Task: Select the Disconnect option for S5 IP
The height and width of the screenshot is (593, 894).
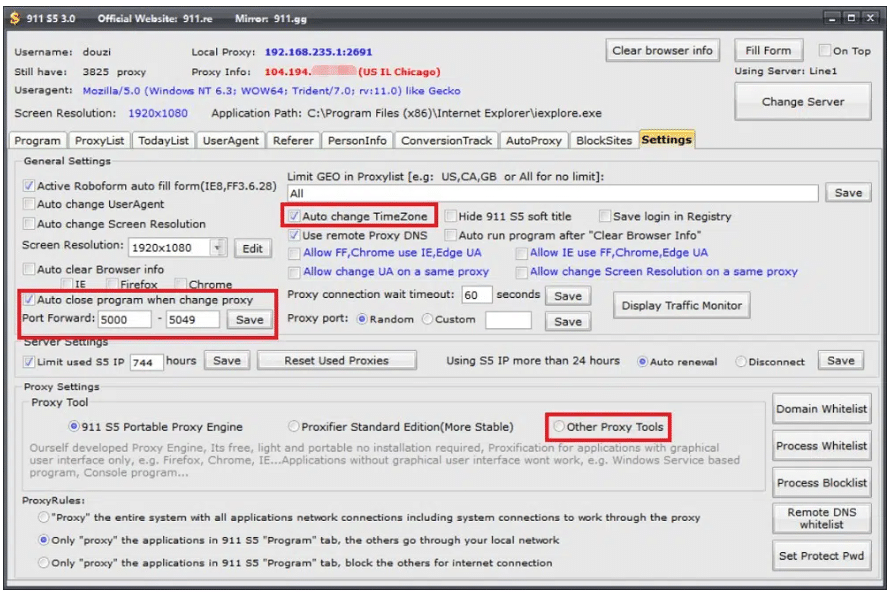Action: point(741,362)
